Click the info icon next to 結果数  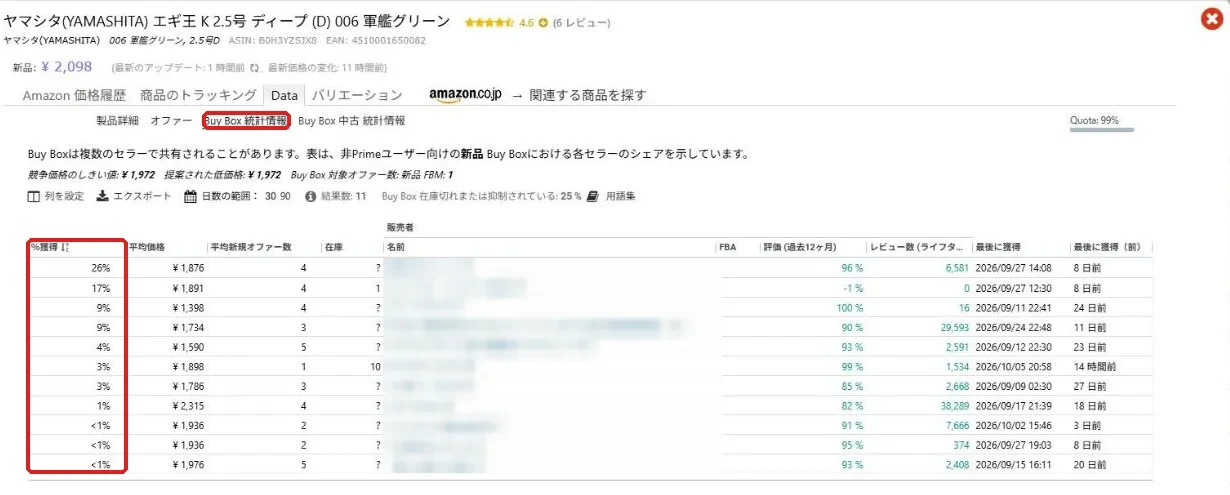click(311, 196)
